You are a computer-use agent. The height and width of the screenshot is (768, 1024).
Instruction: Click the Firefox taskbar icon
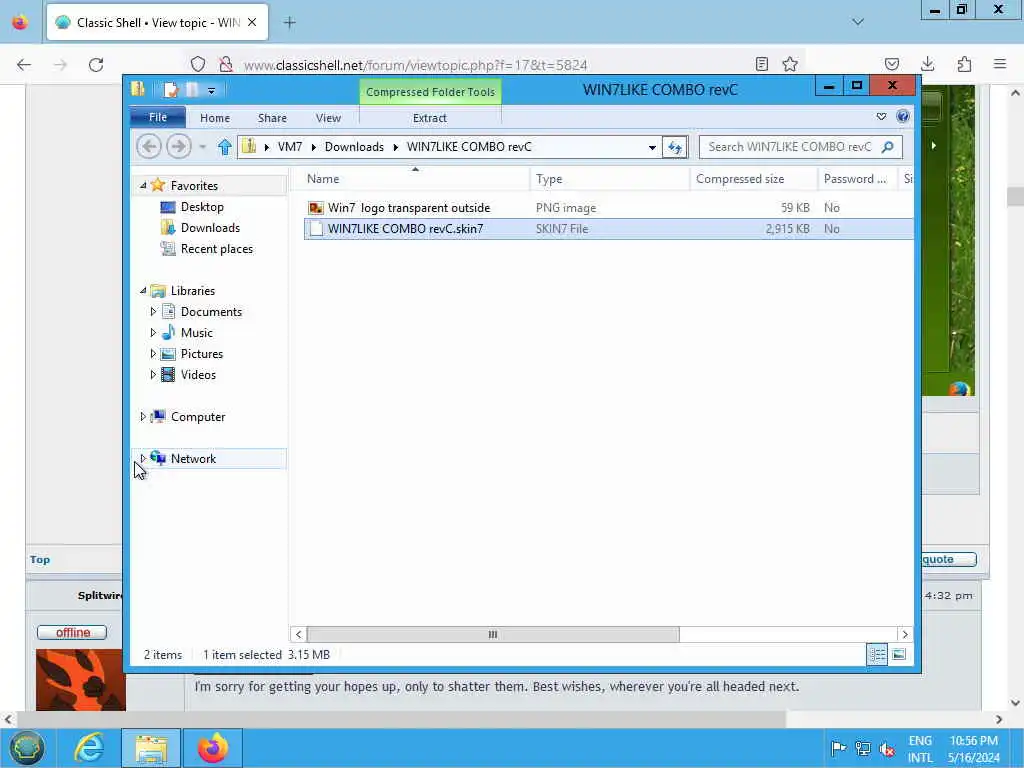[x=213, y=748]
